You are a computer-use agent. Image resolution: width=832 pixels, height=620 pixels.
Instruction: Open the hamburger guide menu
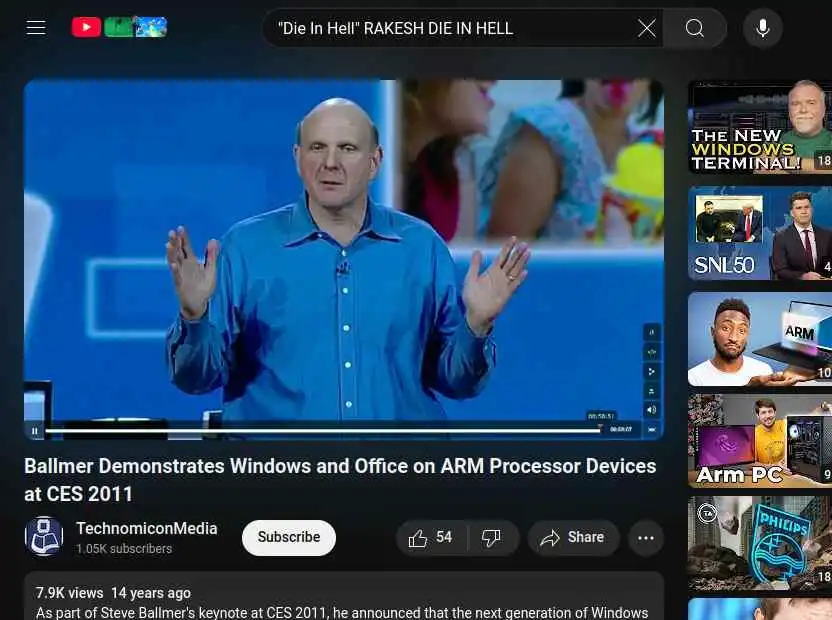[36, 28]
